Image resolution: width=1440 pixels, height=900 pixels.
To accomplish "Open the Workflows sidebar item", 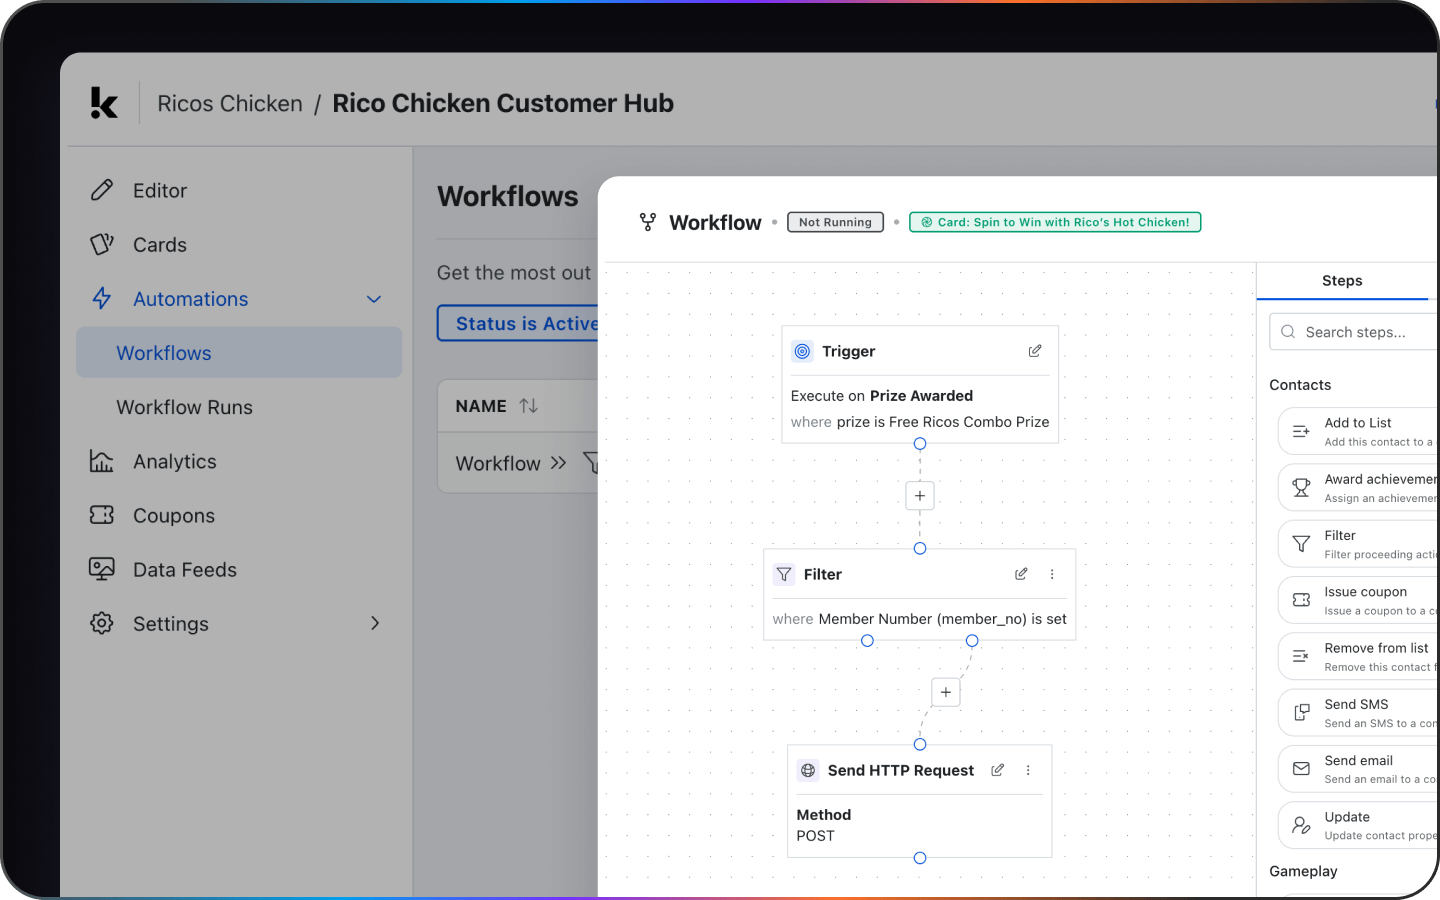I will 239,353.
